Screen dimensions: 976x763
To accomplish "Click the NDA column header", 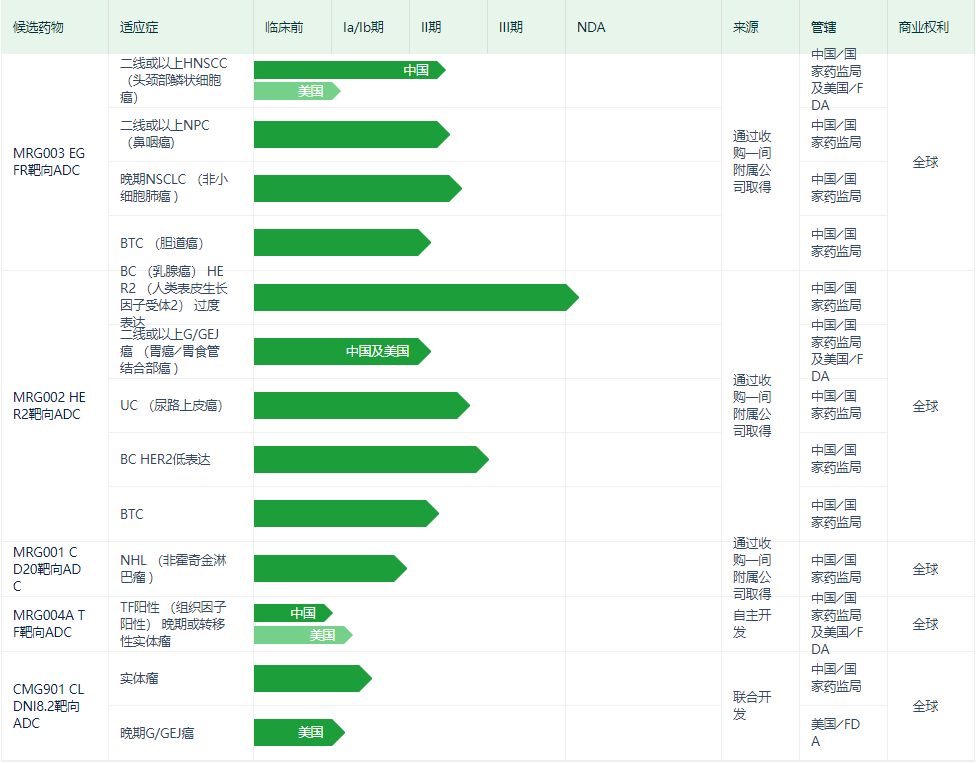I will 592,28.
